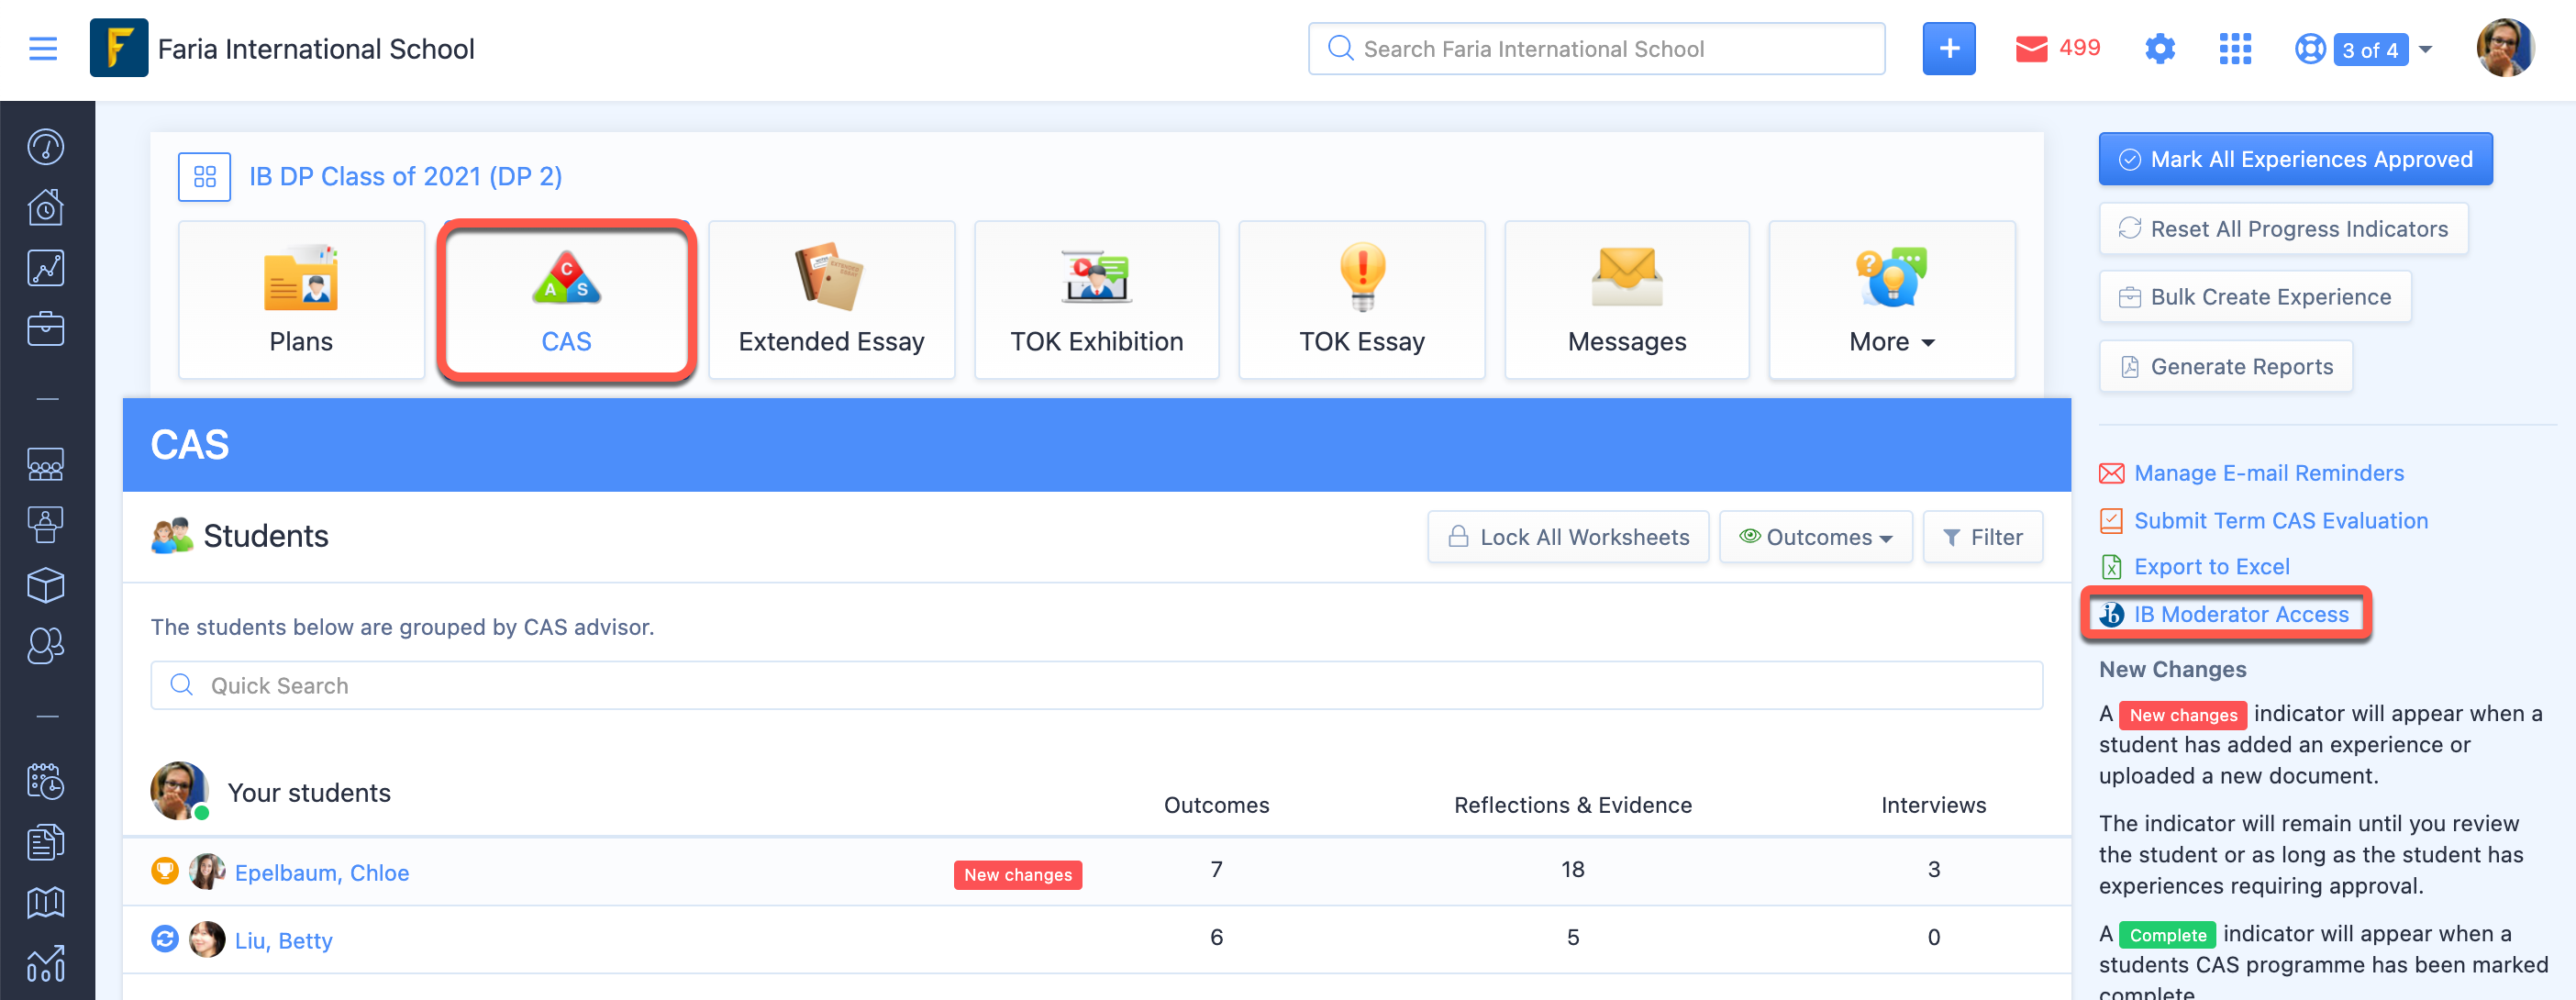Open the class group icon in sidebar
The width and height of the screenshot is (2576, 1000).
[46, 464]
